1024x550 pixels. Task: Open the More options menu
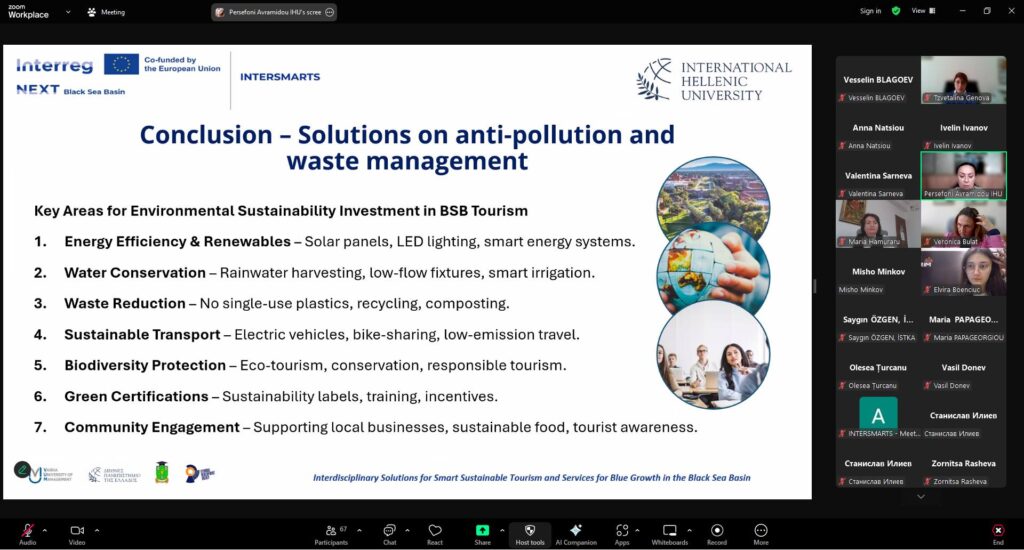[x=761, y=531]
